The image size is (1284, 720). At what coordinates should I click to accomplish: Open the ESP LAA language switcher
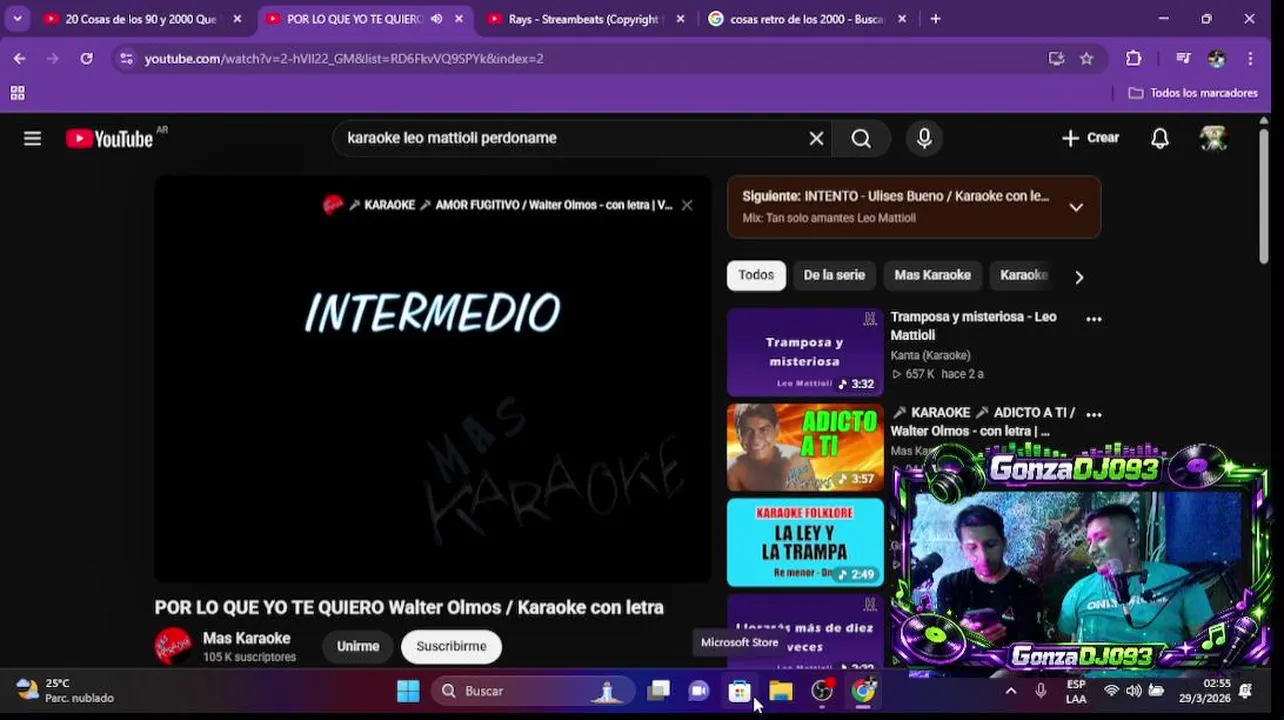tap(1076, 691)
